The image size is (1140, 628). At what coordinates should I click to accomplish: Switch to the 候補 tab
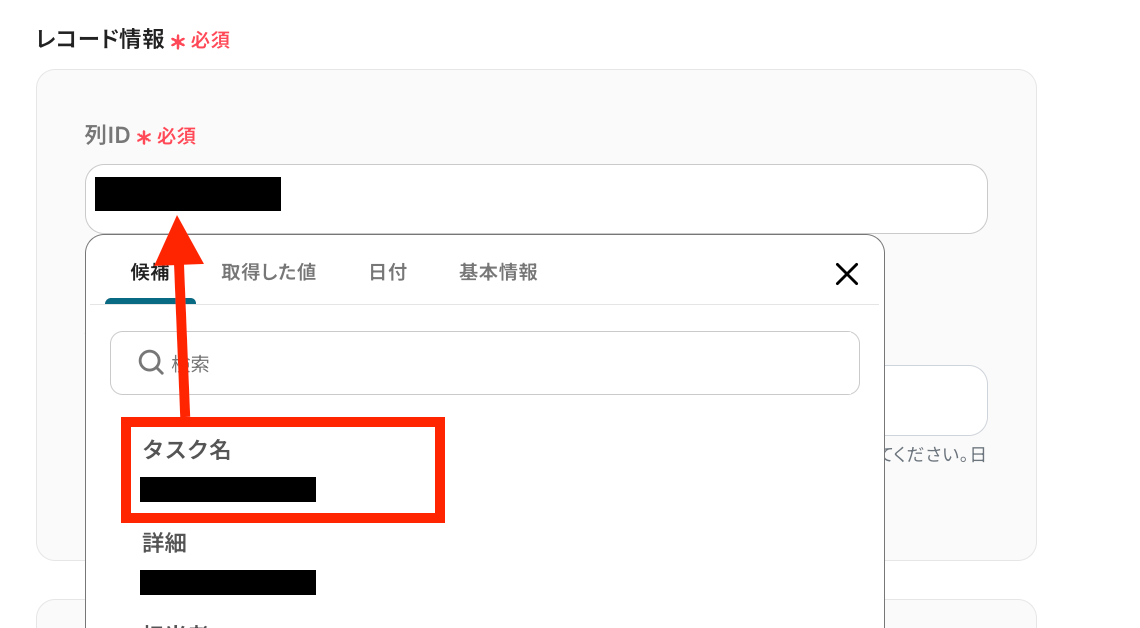150,273
